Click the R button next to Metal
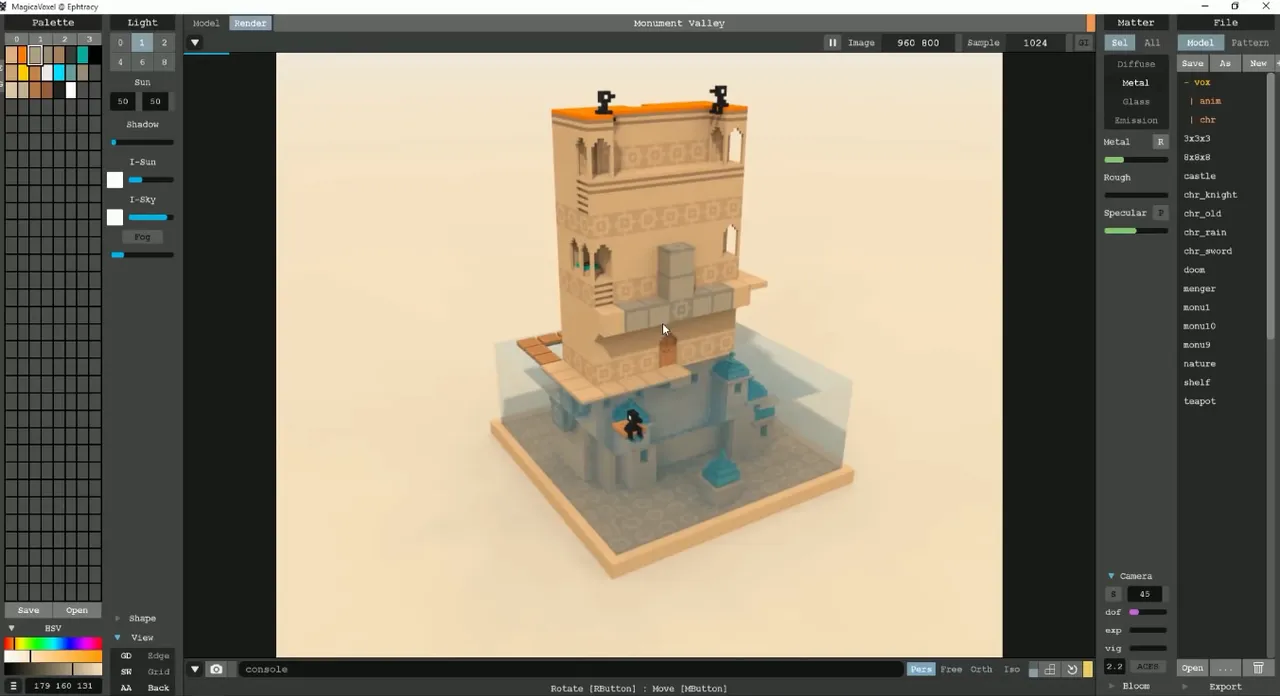 [x=1160, y=142]
